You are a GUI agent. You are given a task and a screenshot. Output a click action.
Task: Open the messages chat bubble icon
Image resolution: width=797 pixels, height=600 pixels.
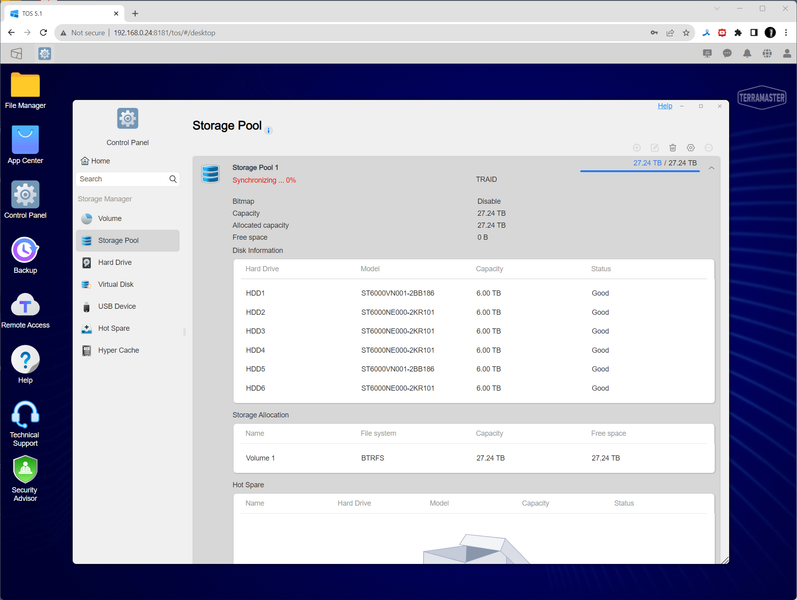[x=727, y=53]
